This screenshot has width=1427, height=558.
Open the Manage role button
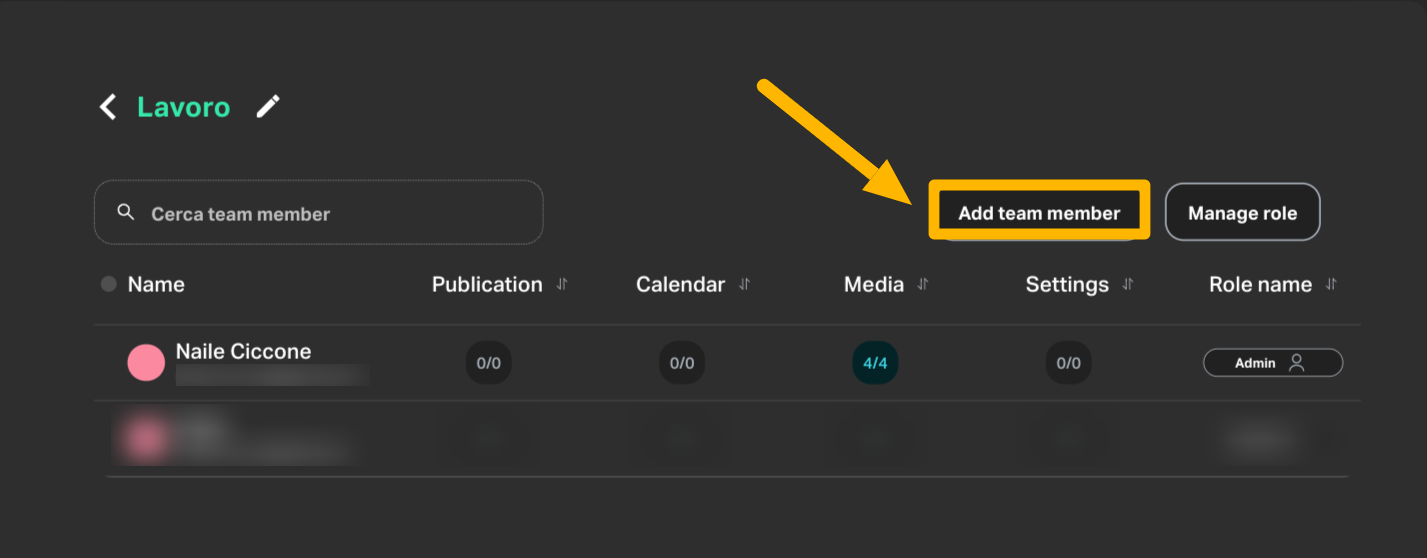[1242, 213]
